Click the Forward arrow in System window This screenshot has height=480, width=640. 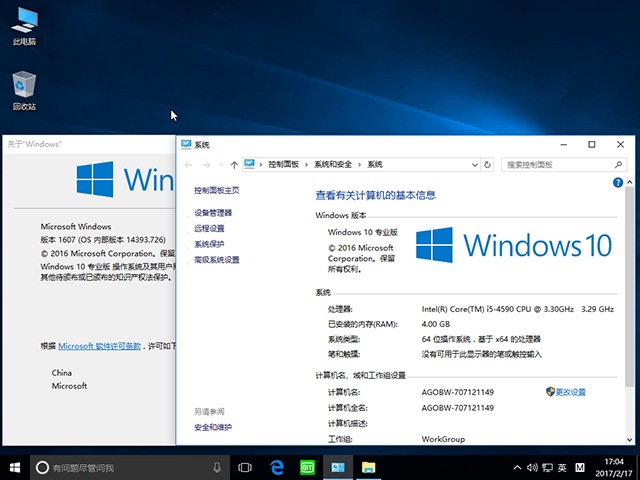coord(207,165)
